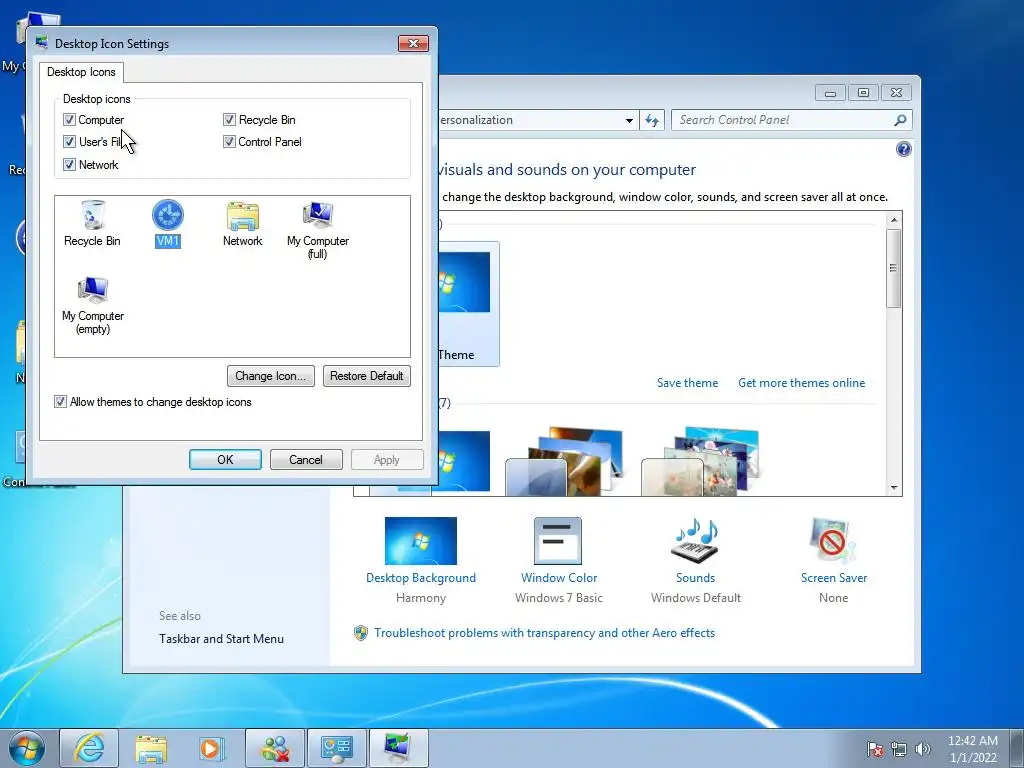Click the refresh button beside address bar
The width and height of the screenshot is (1024, 768).
(x=652, y=120)
